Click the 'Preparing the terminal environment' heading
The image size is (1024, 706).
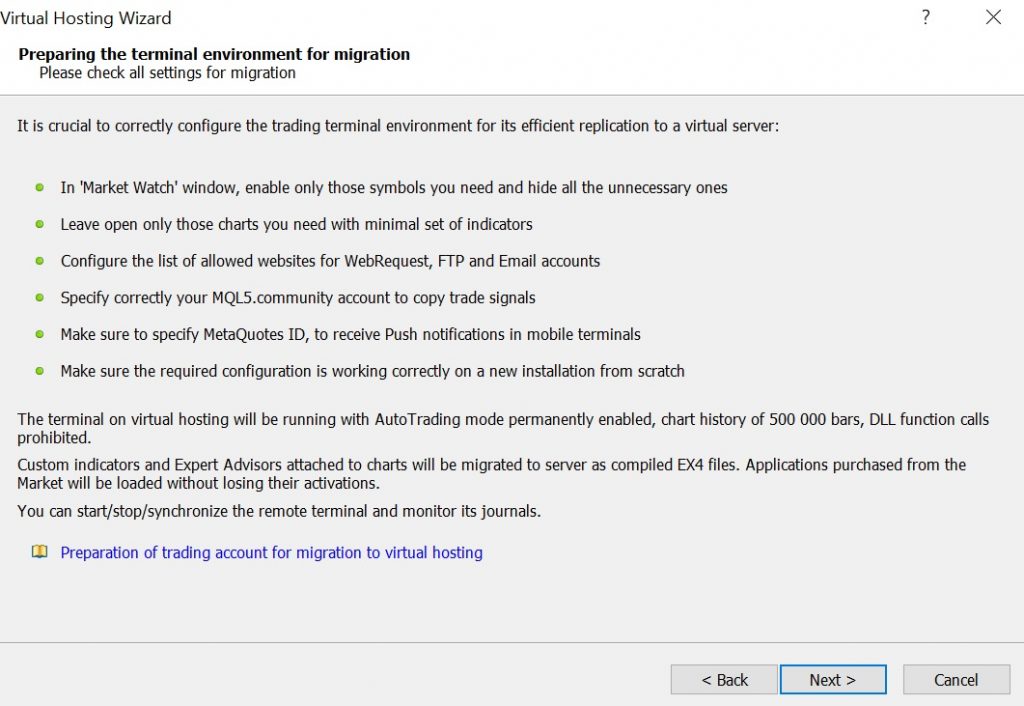[x=214, y=54]
